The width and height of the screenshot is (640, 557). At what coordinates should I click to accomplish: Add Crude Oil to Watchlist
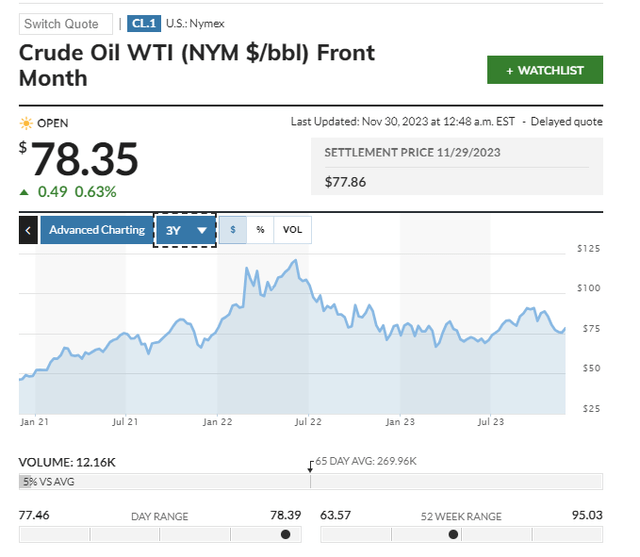[x=545, y=70]
